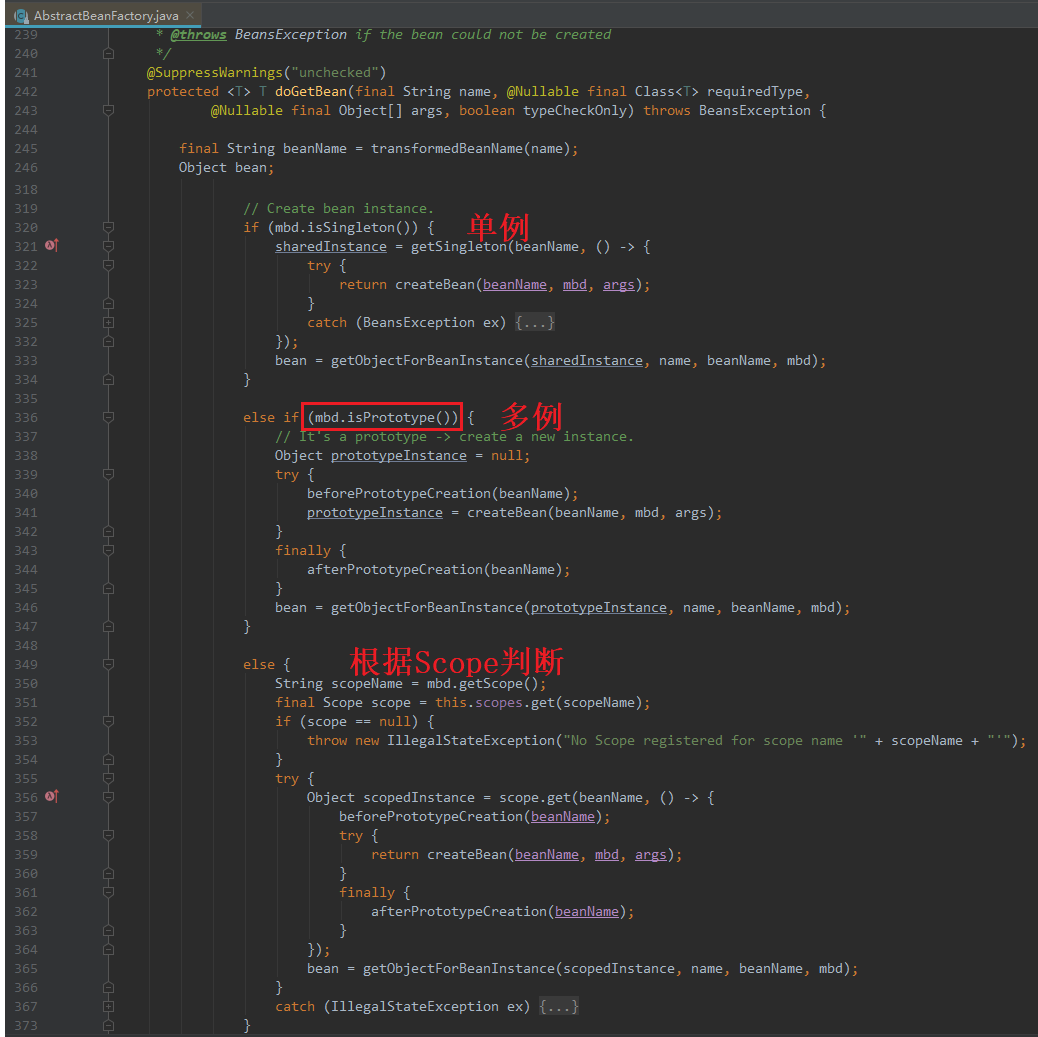Click fold end marker at line 364
This screenshot has height=1037, width=1038.
(109, 950)
